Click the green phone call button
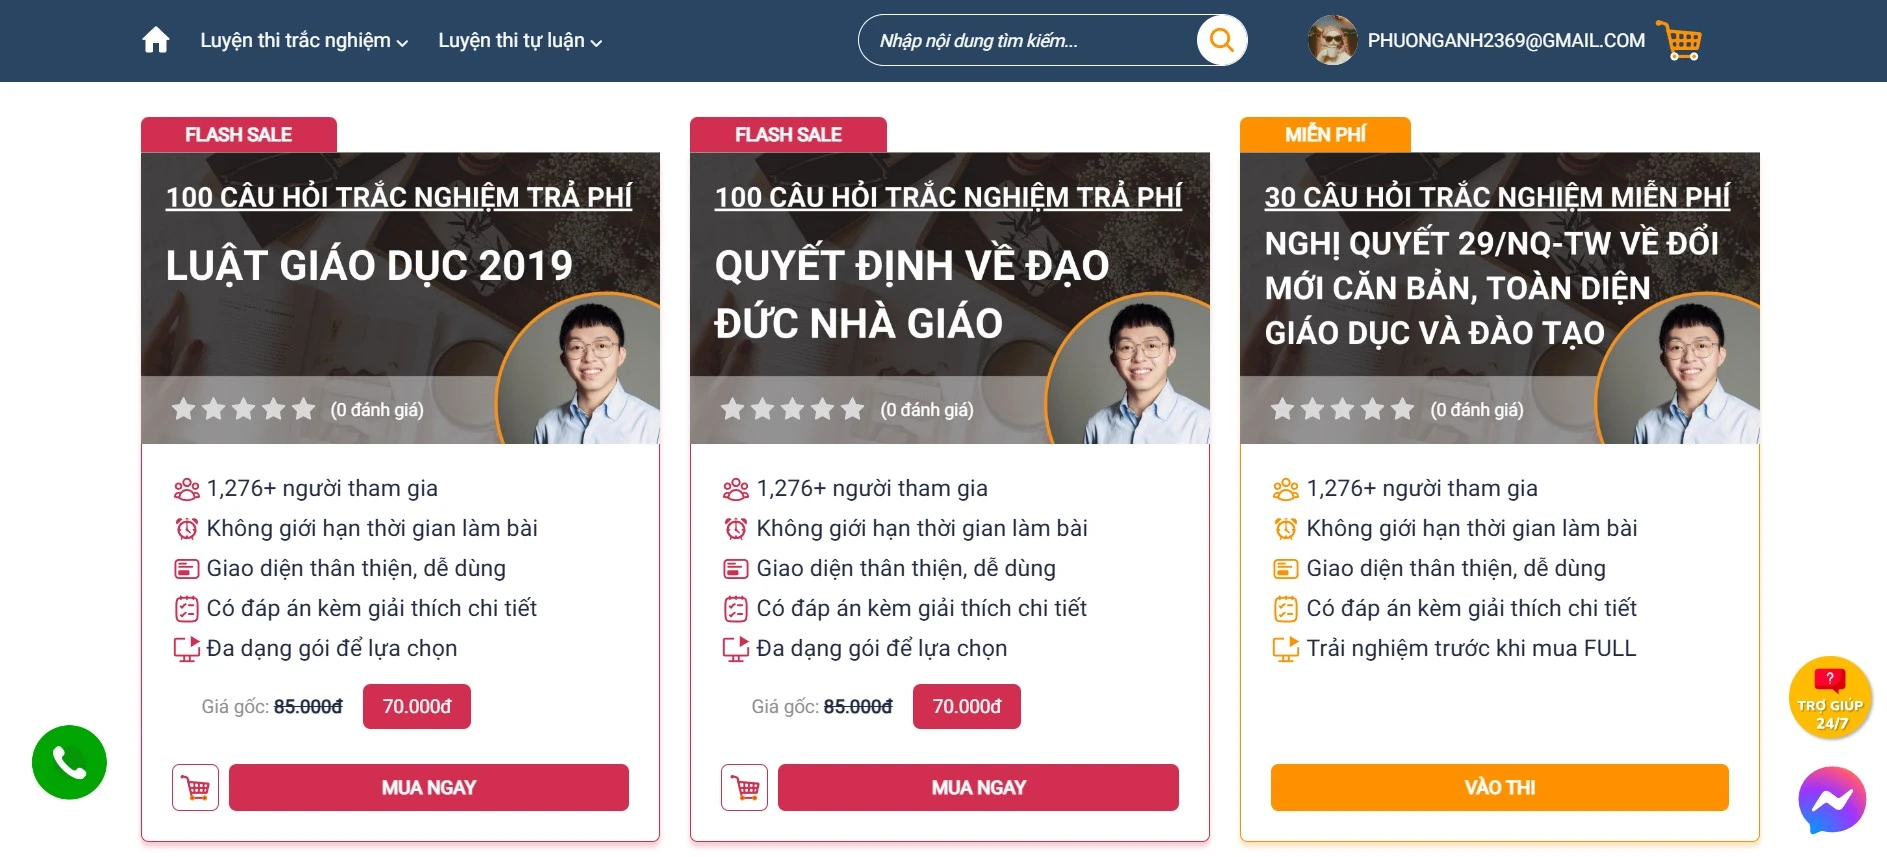The width and height of the screenshot is (1887, 857). [x=69, y=762]
